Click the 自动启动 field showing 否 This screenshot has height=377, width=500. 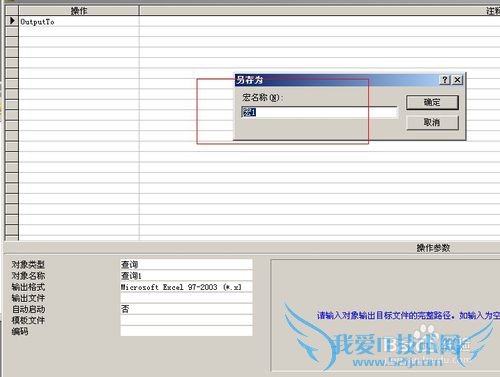pos(186,309)
